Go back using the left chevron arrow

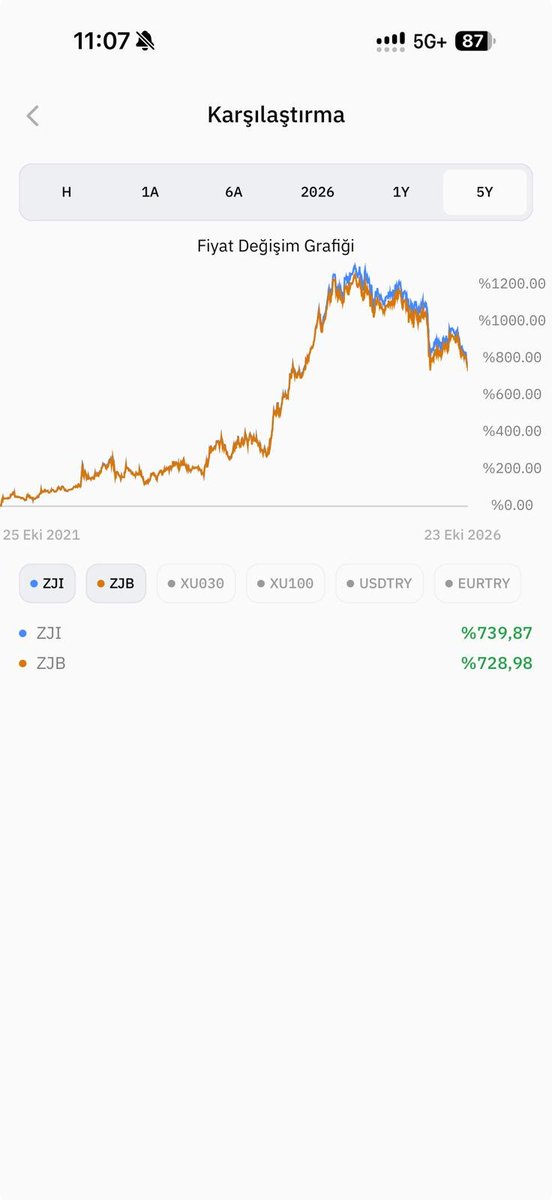[x=32, y=115]
